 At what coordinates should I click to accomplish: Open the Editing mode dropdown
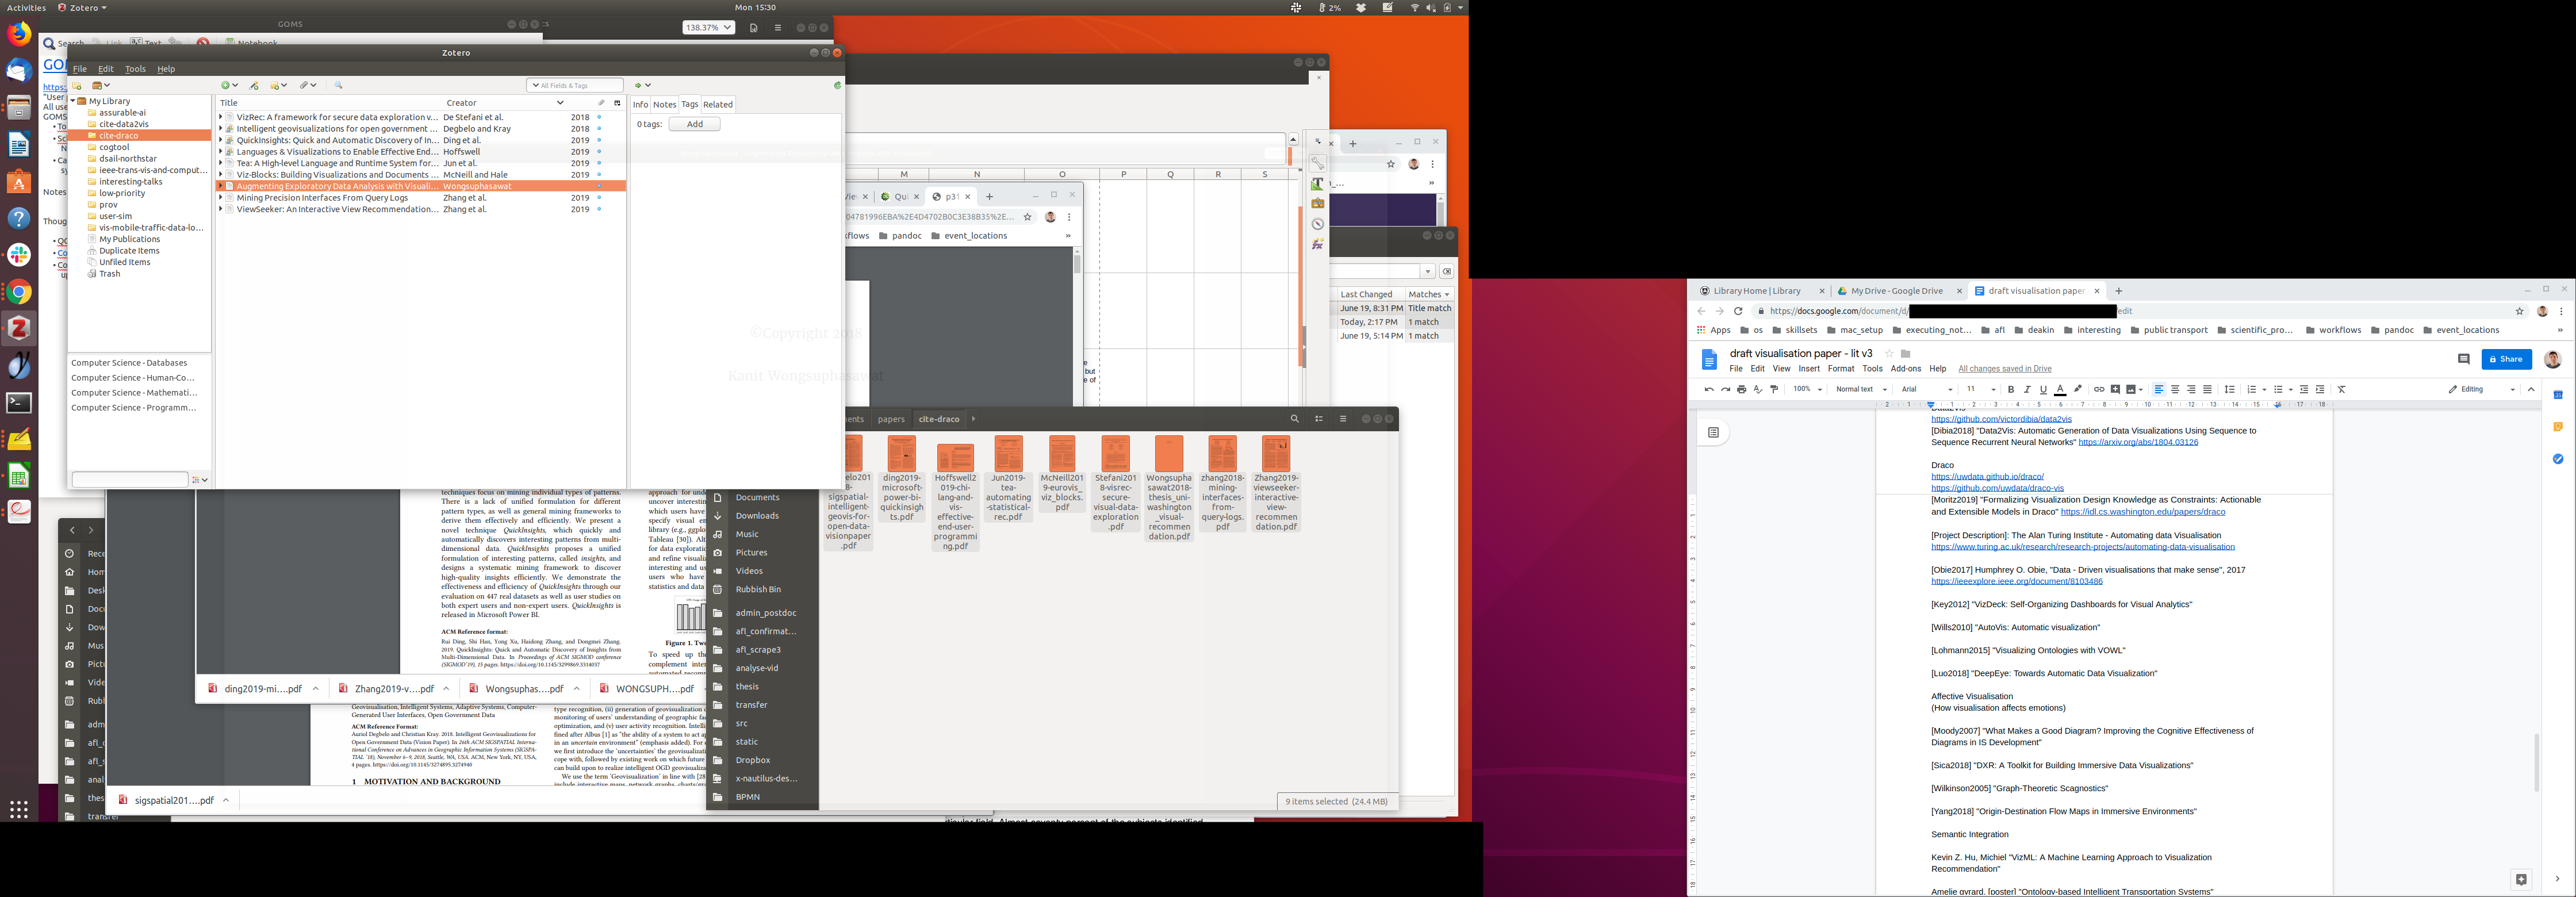point(2481,389)
